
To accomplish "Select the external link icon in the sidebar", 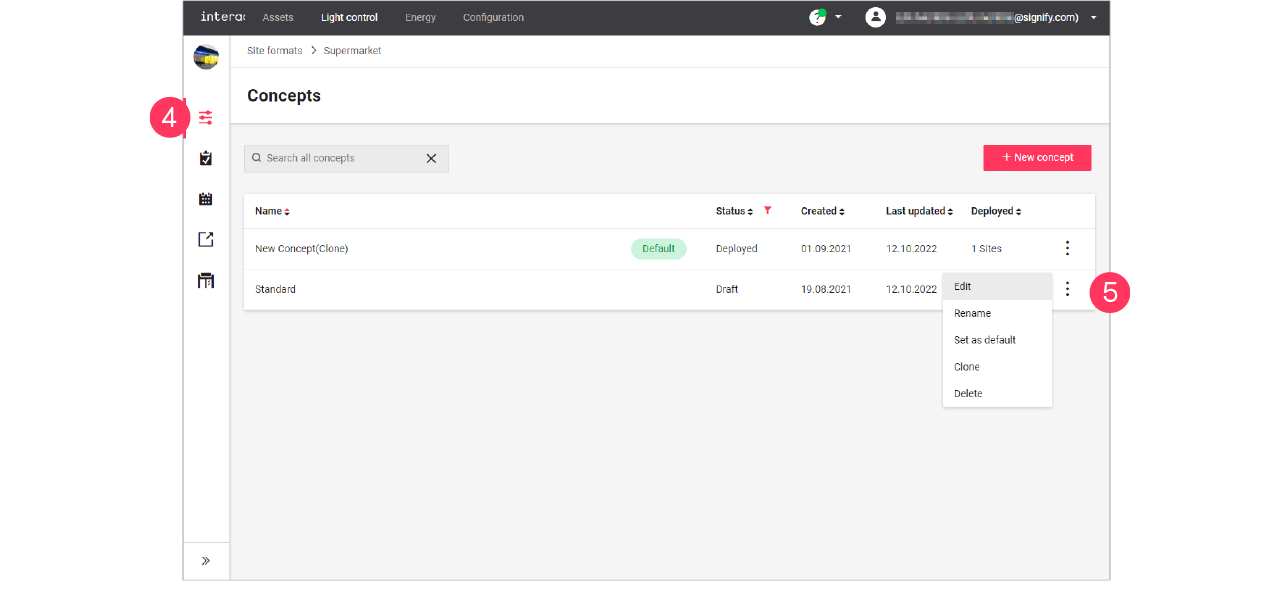I will [205, 239].
